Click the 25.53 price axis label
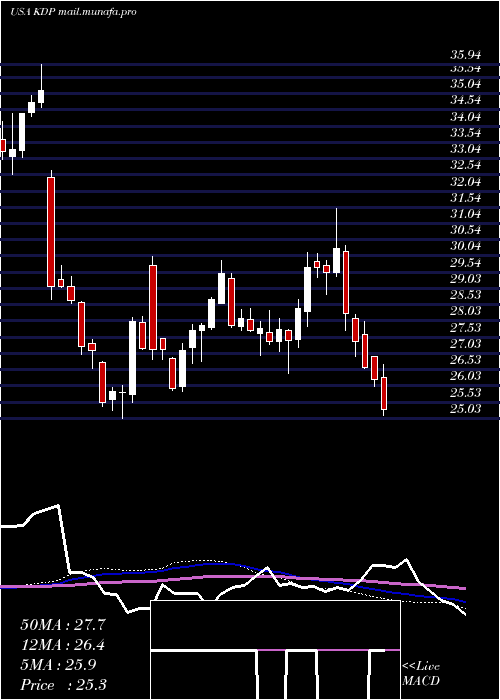Screen dimensions: 500x700 [x=466, y=393]
